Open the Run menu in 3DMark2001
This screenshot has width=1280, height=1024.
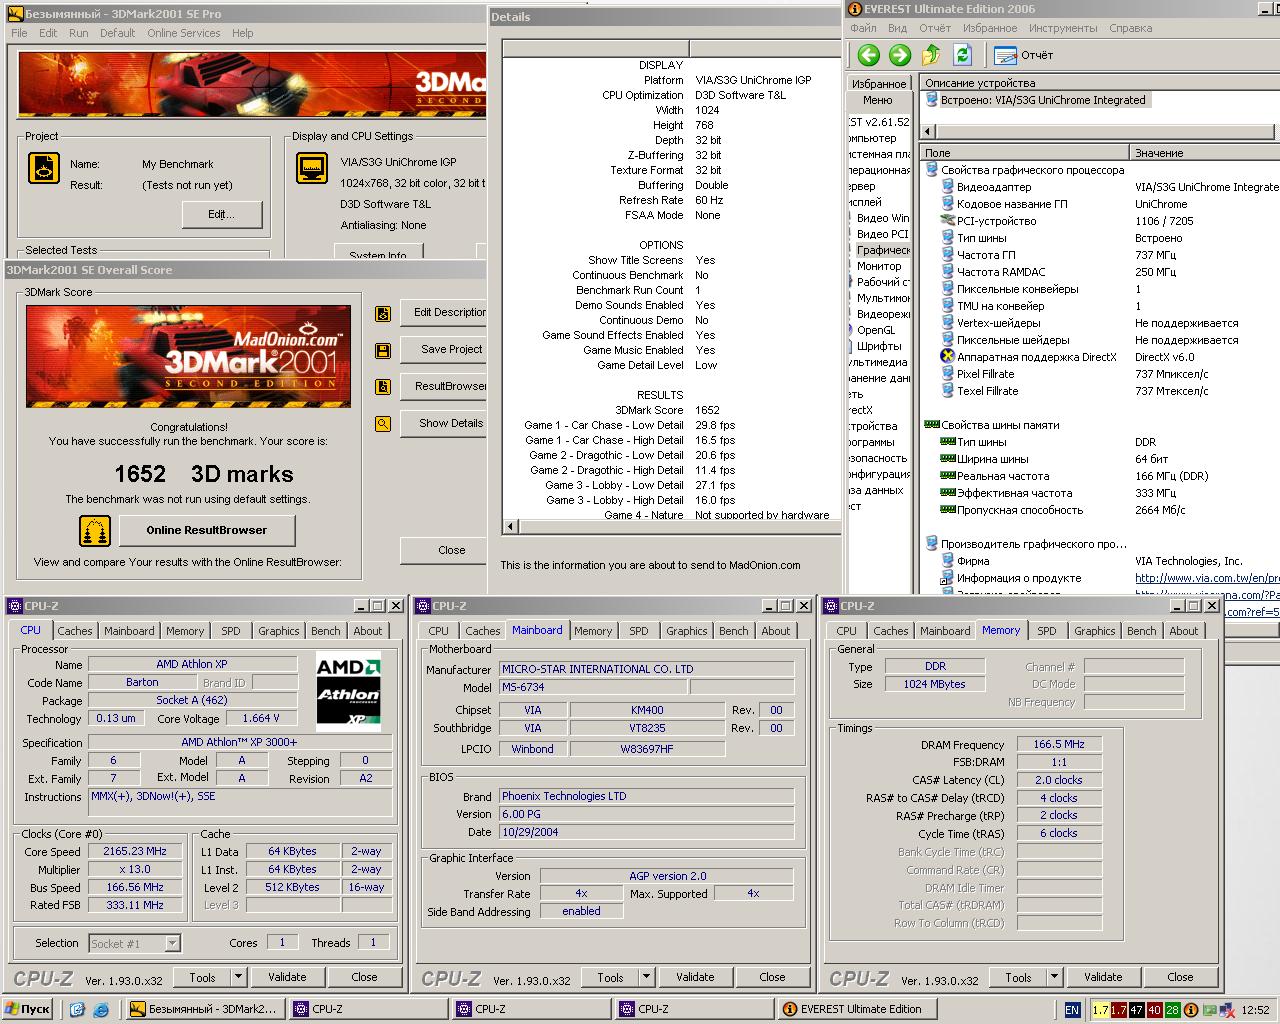[x=79, y=33]
